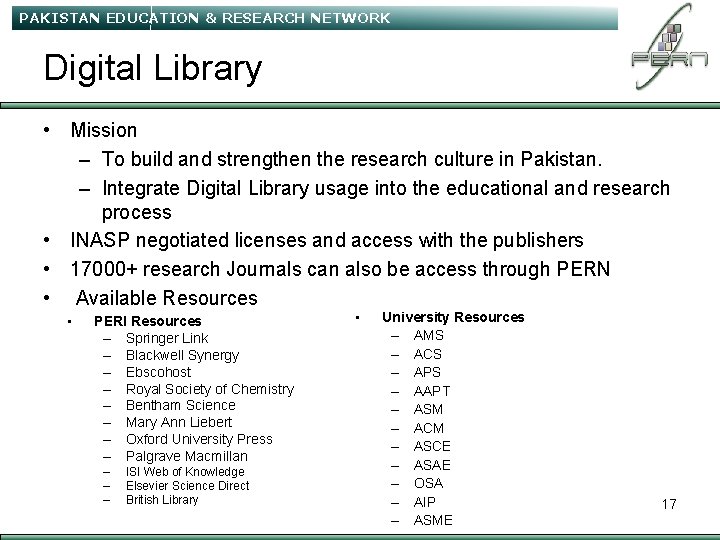Click the University Resources heading
This screenshot has height=540, width=720.
click(x=453, y=317)
